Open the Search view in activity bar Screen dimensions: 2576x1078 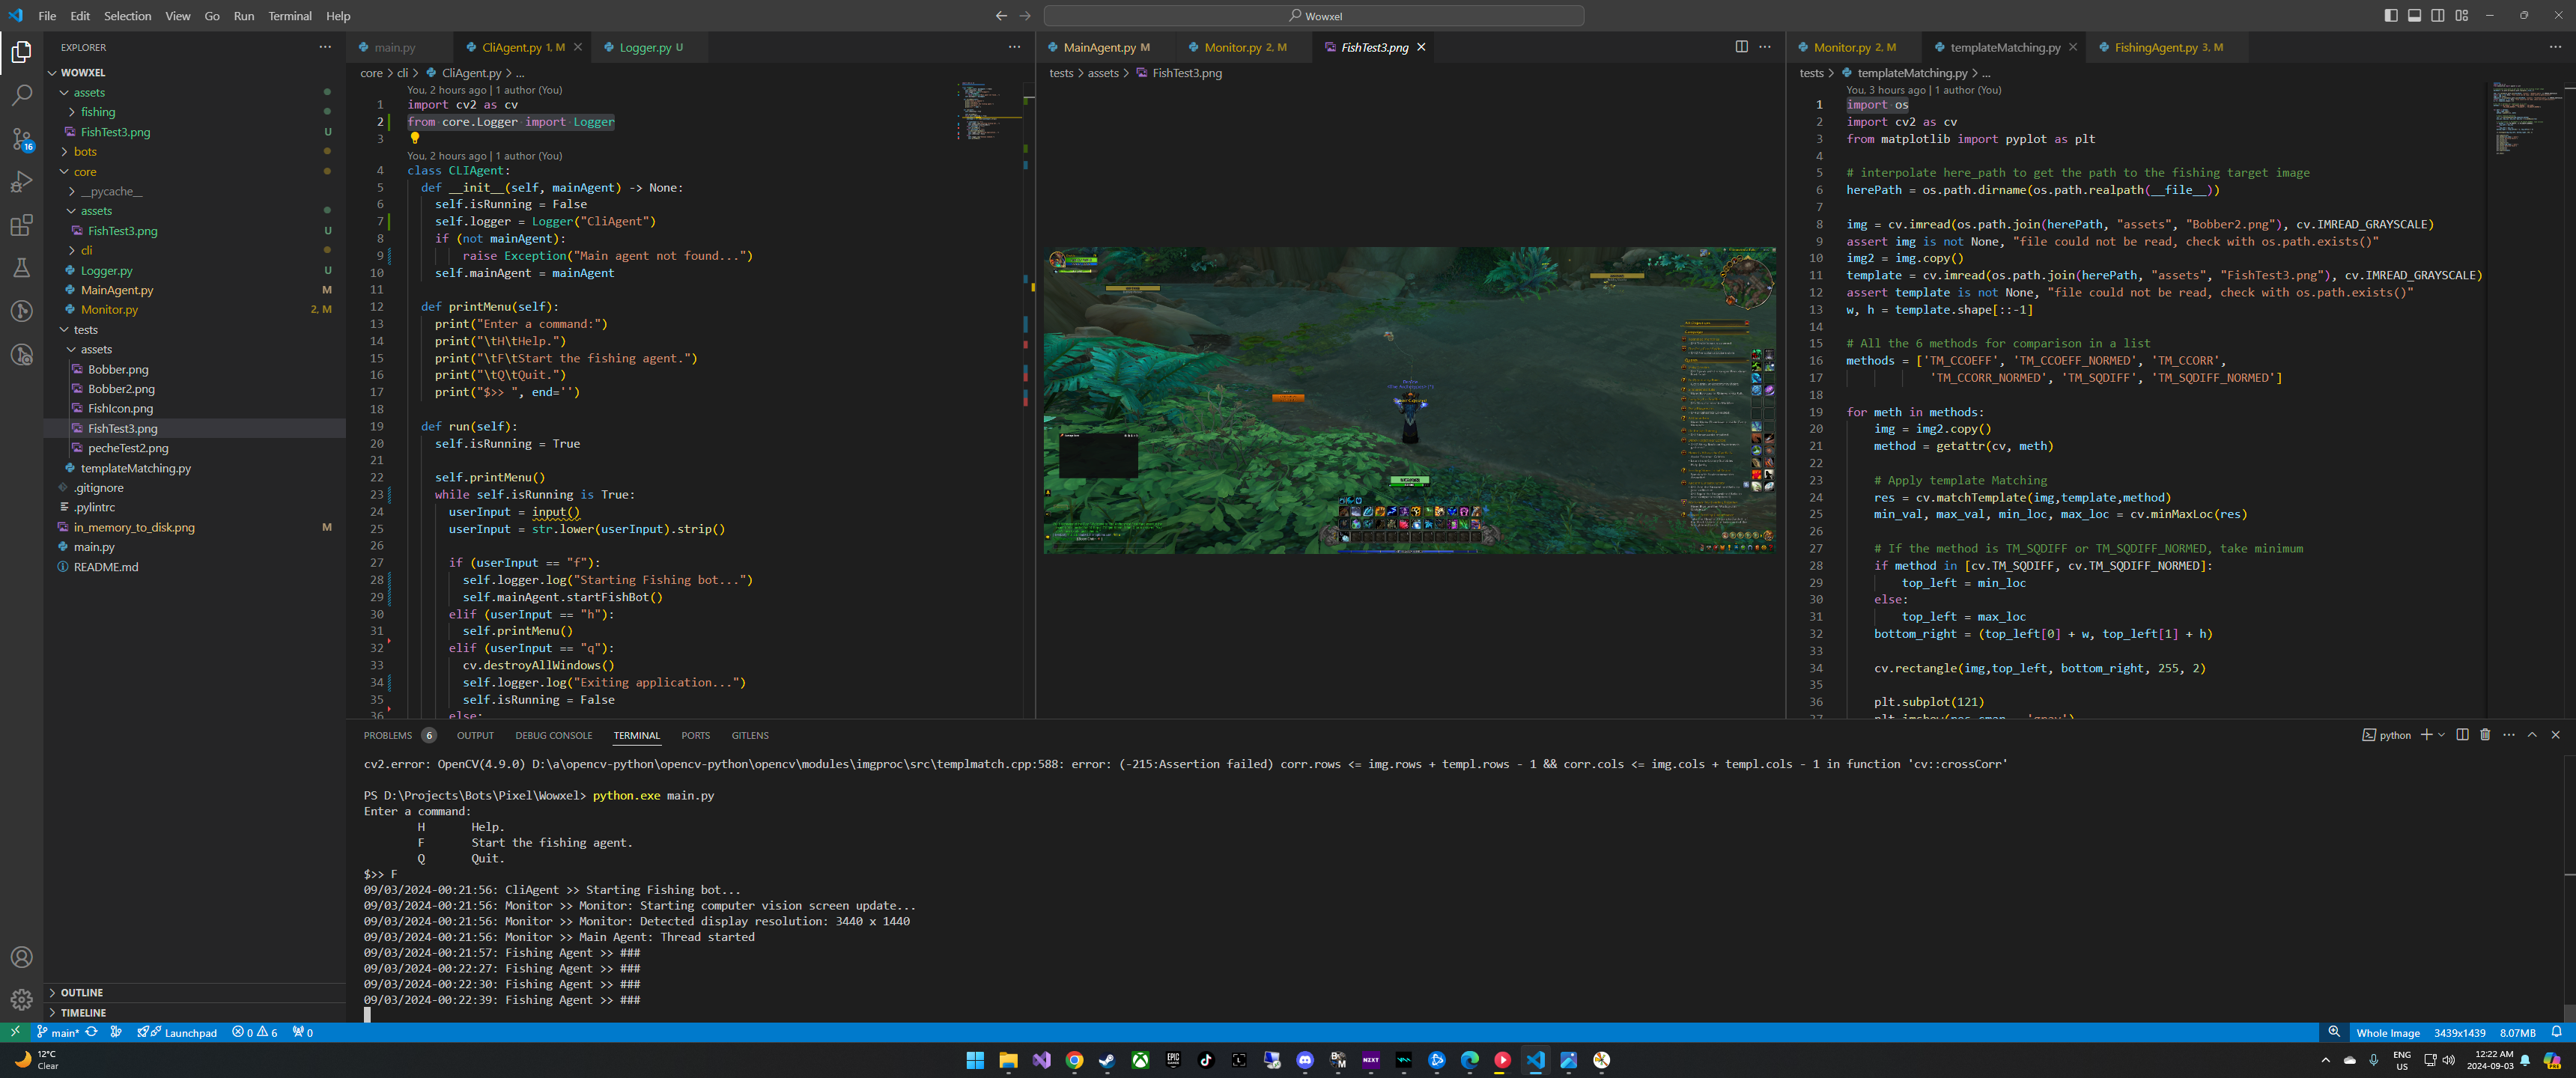[x=21, y=95]
